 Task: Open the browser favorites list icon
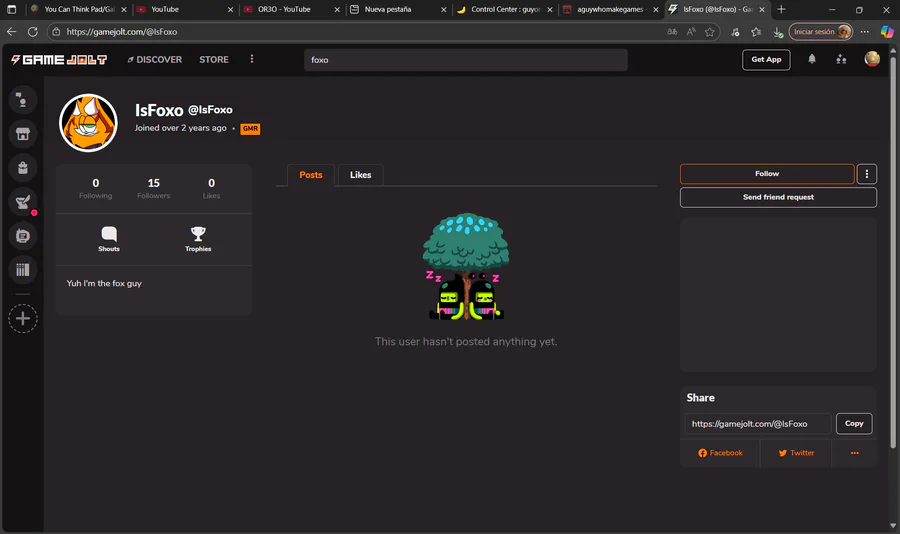756,32
